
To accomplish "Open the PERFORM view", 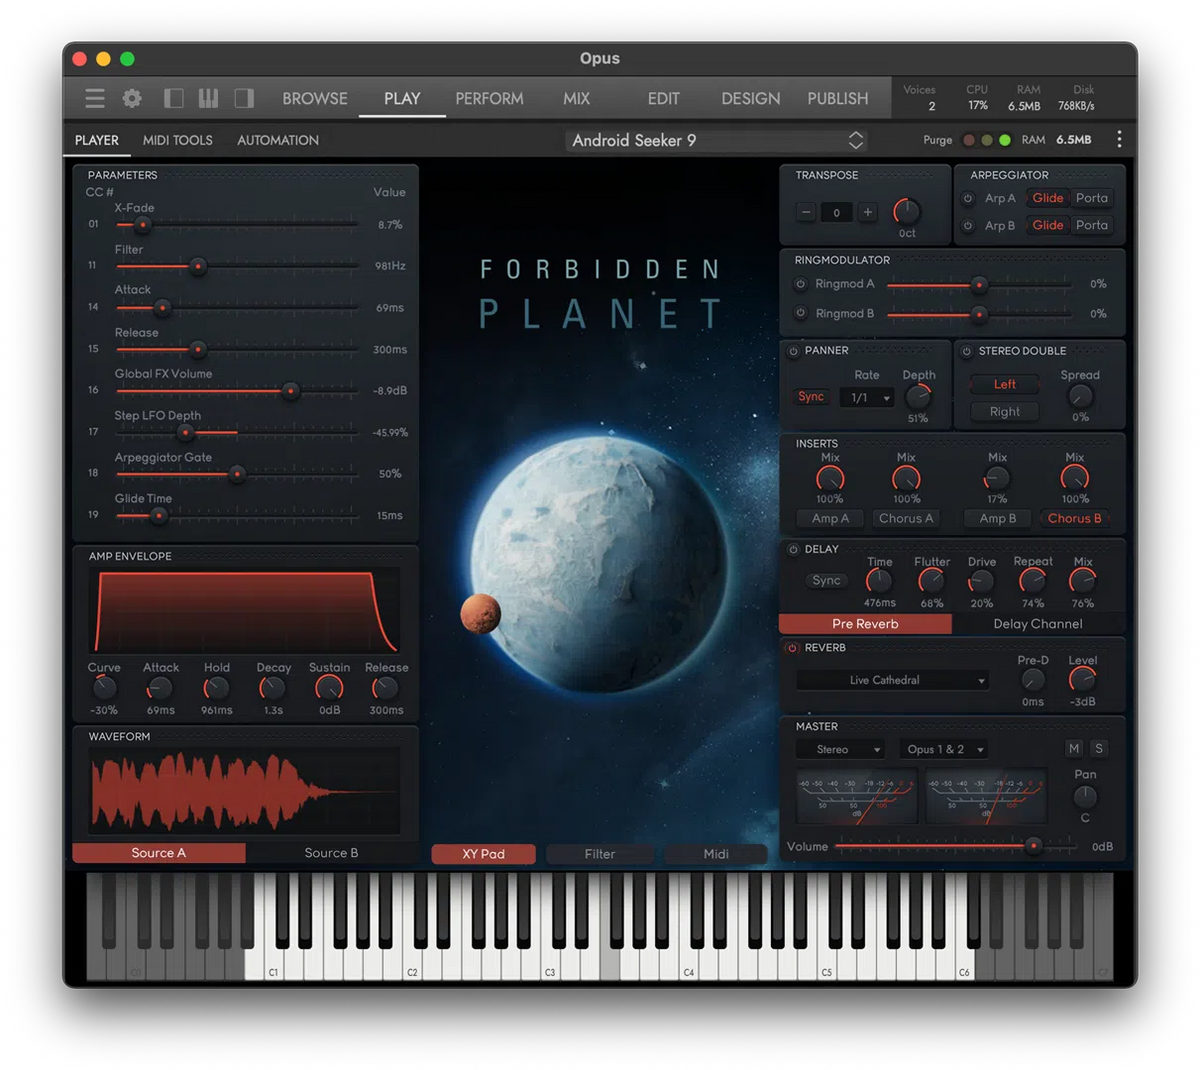I will point(489,98).
